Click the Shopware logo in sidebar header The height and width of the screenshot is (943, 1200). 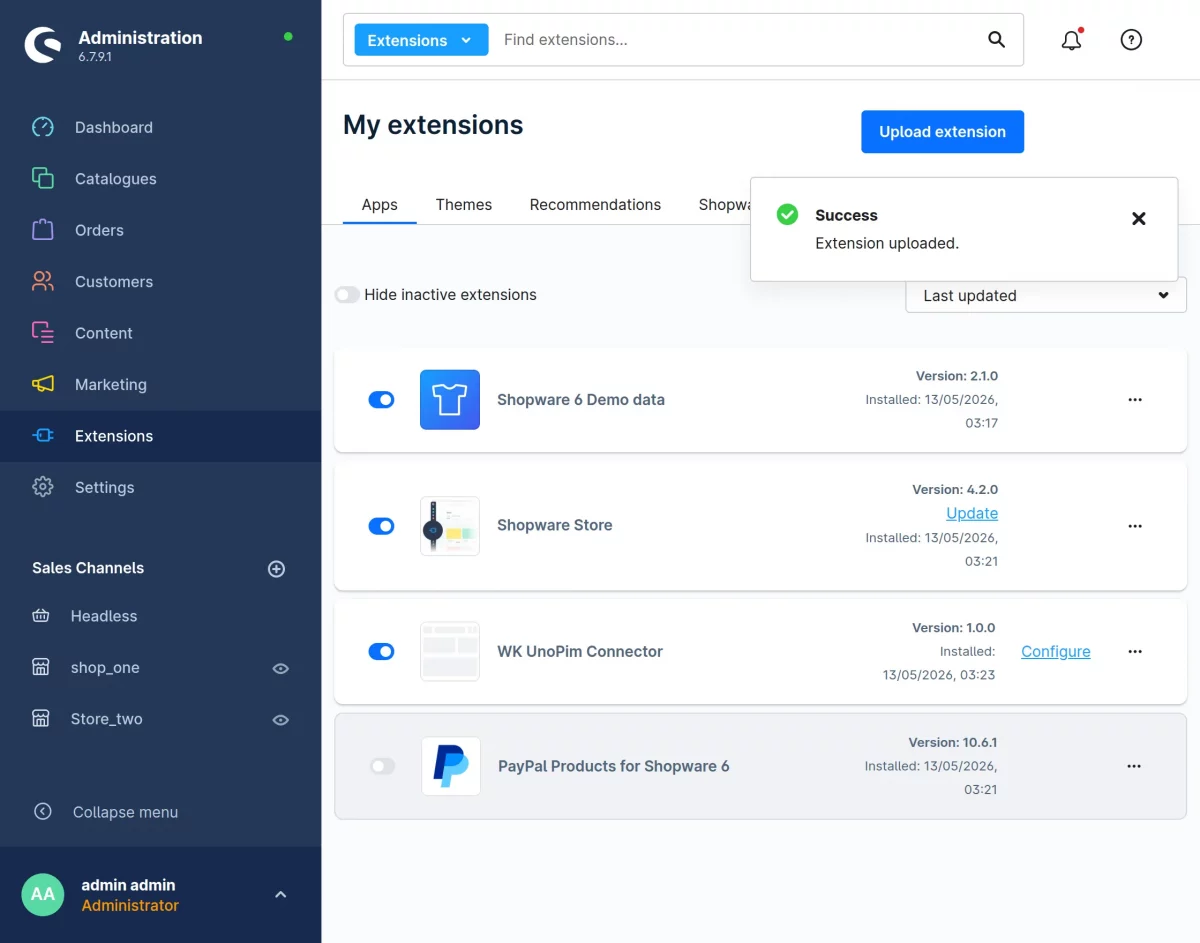tap(42, 45)
